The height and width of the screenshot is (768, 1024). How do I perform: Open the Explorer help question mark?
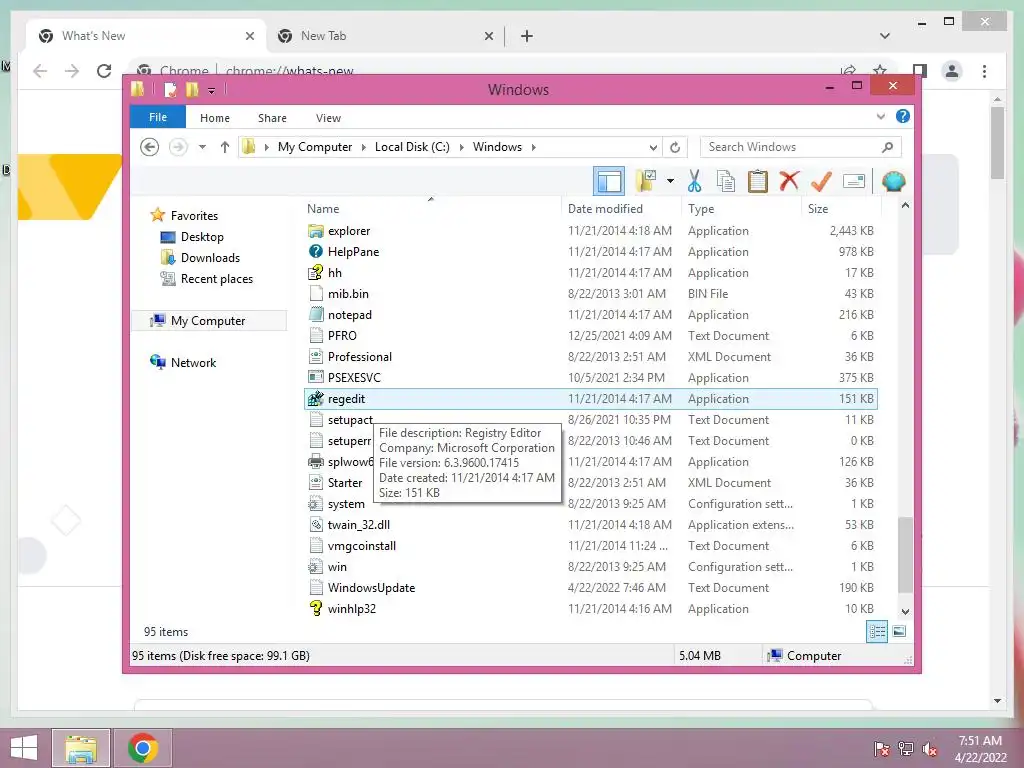click(x=903, y=116)
